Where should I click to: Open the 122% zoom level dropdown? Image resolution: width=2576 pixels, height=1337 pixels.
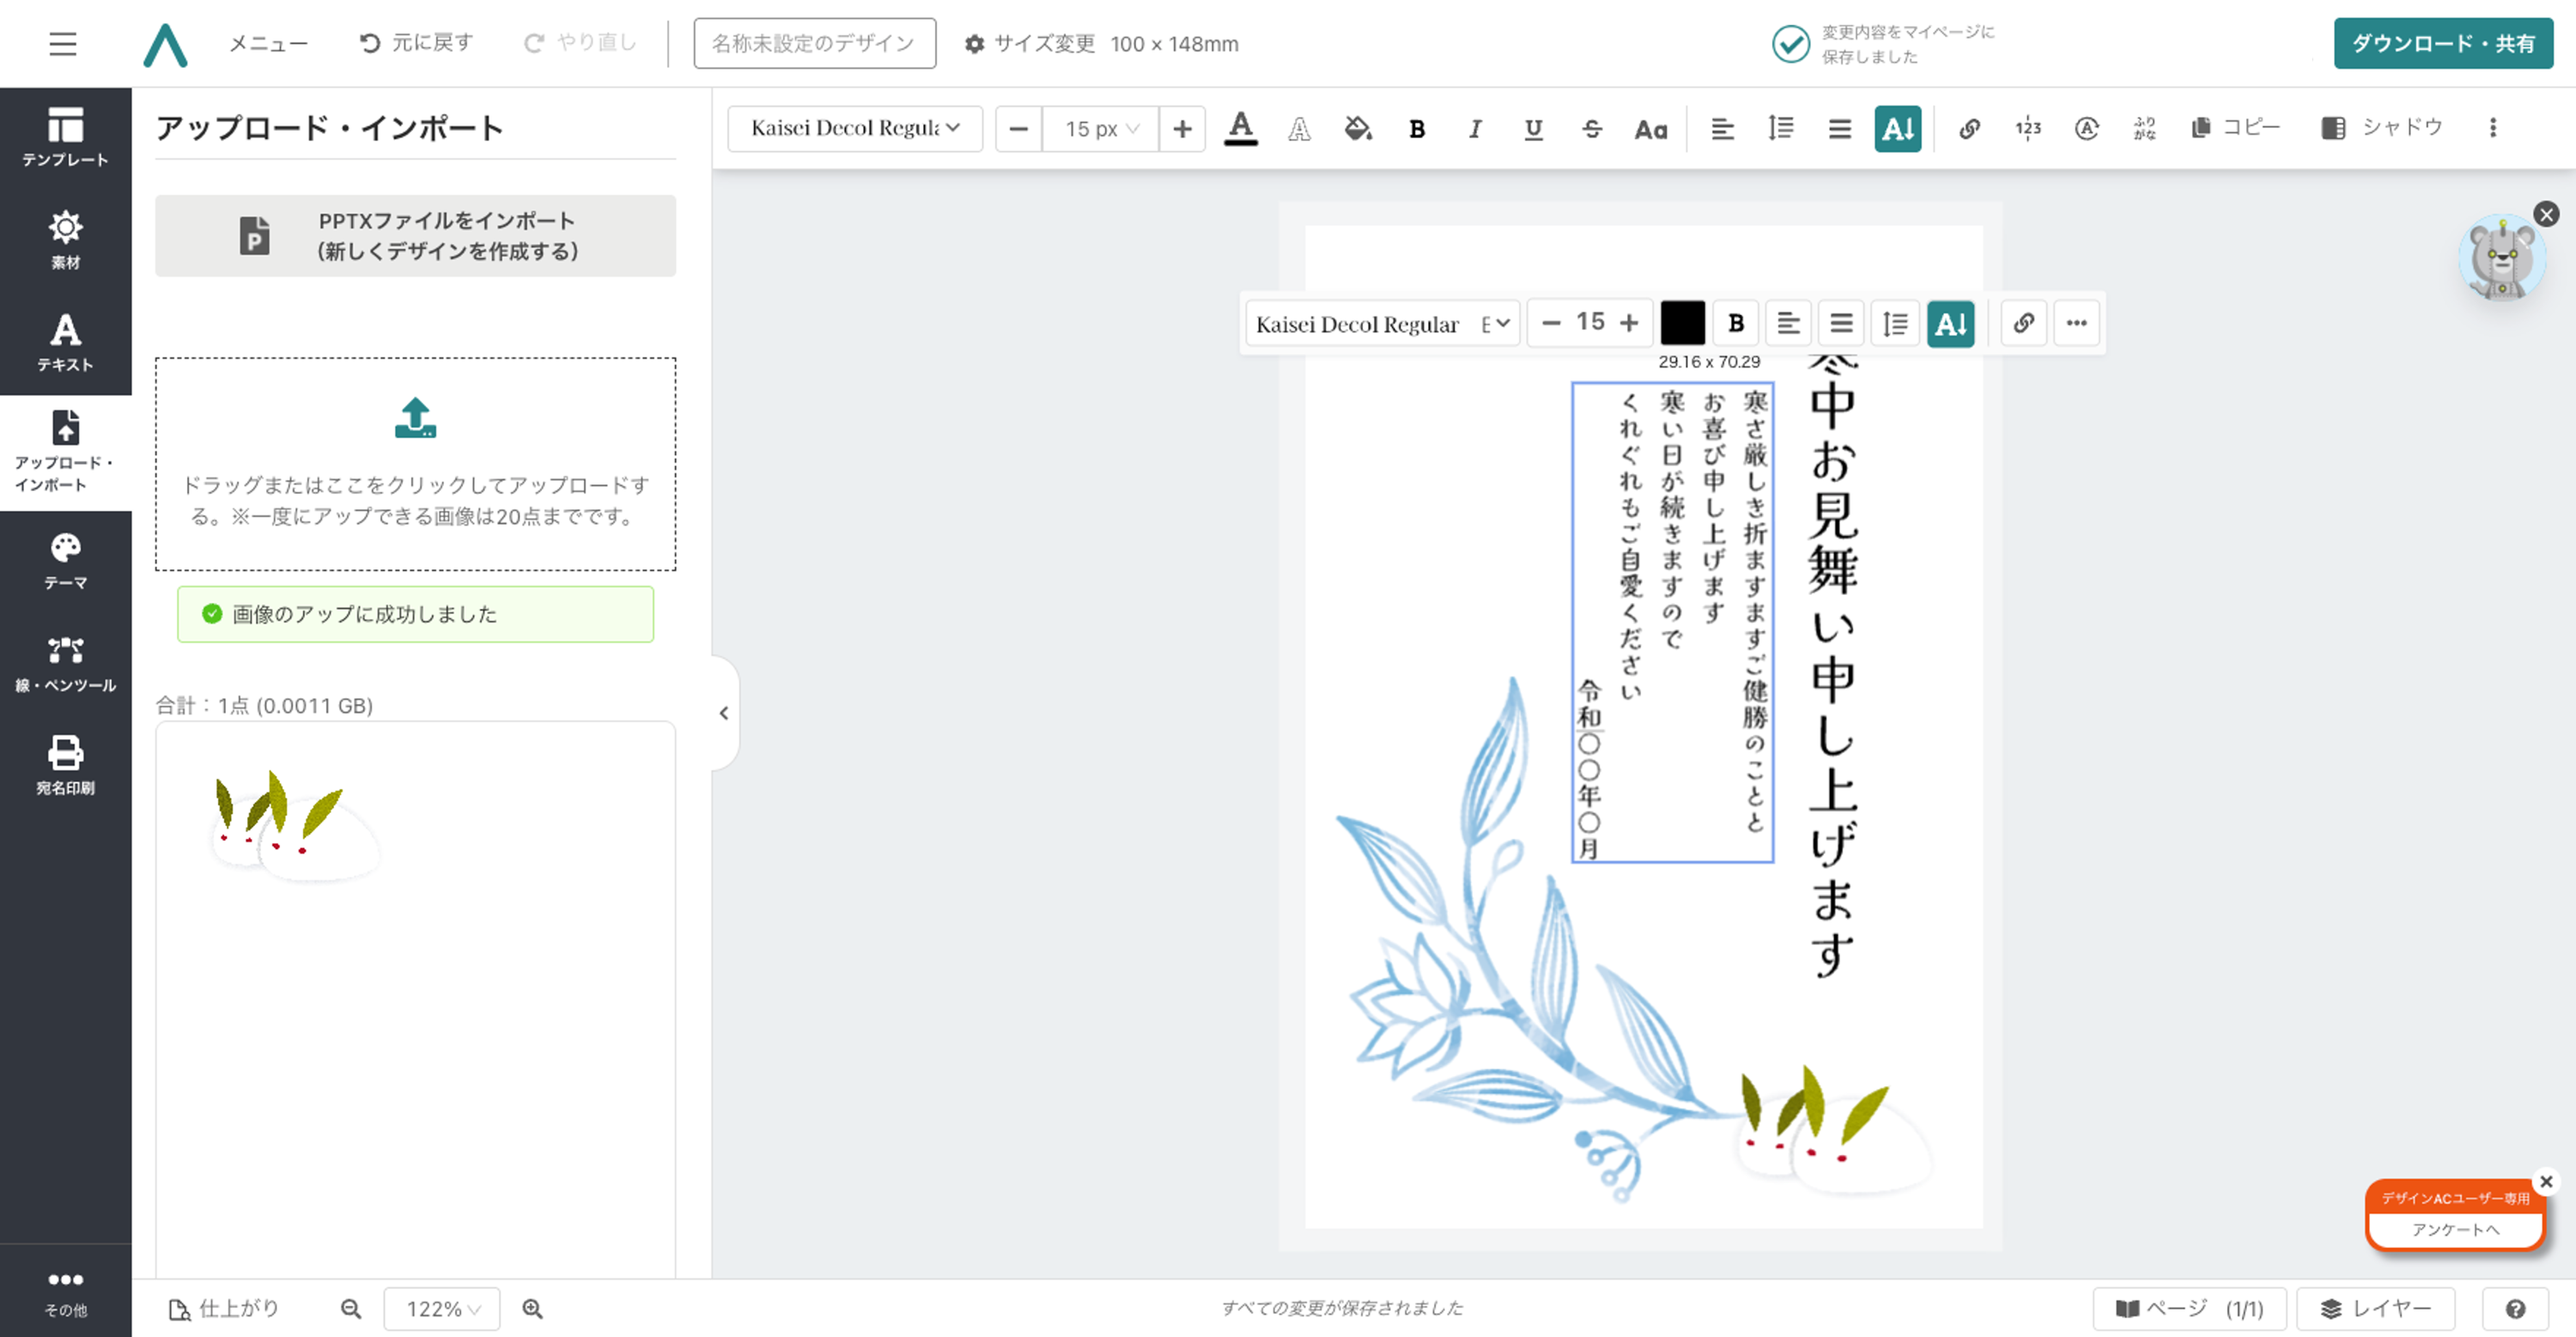[x=441, y=1309]
